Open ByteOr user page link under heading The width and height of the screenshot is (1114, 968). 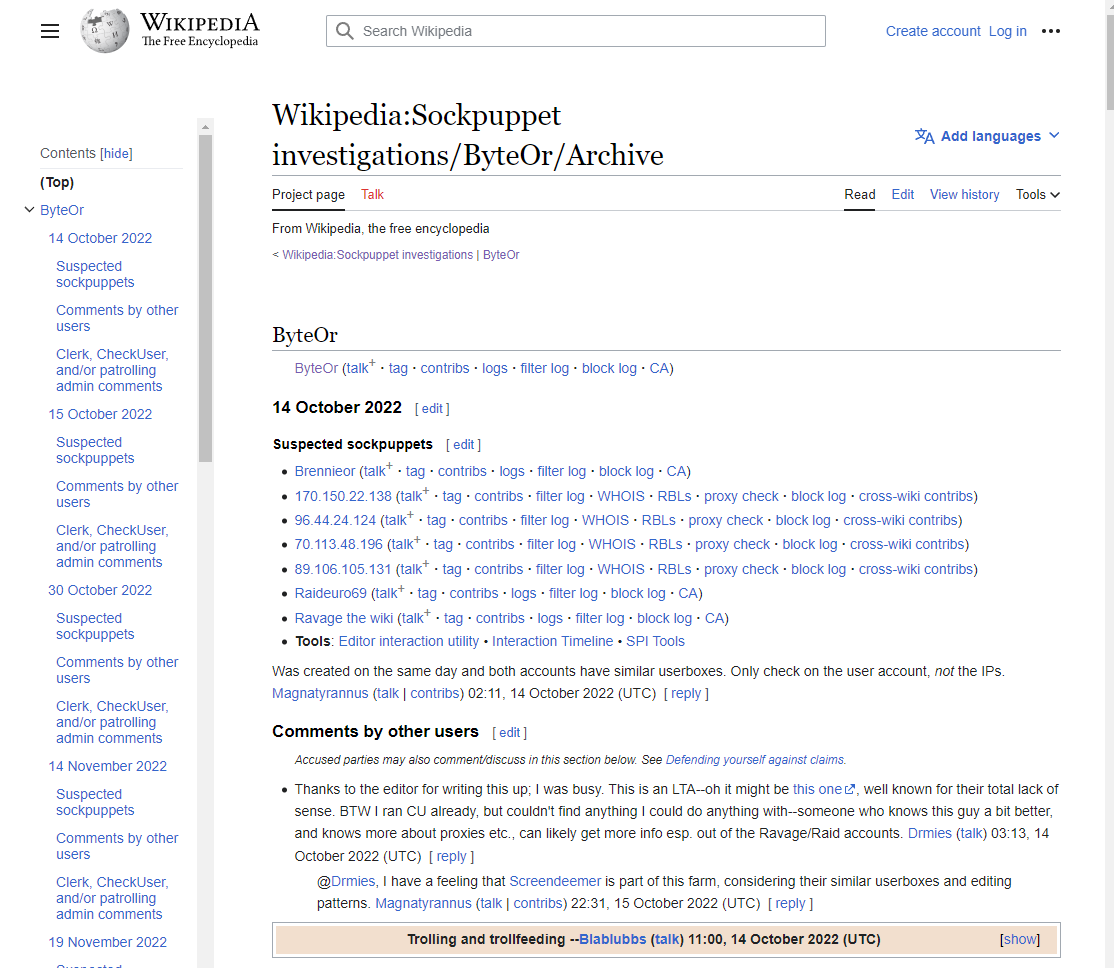(x=316, y=368)
